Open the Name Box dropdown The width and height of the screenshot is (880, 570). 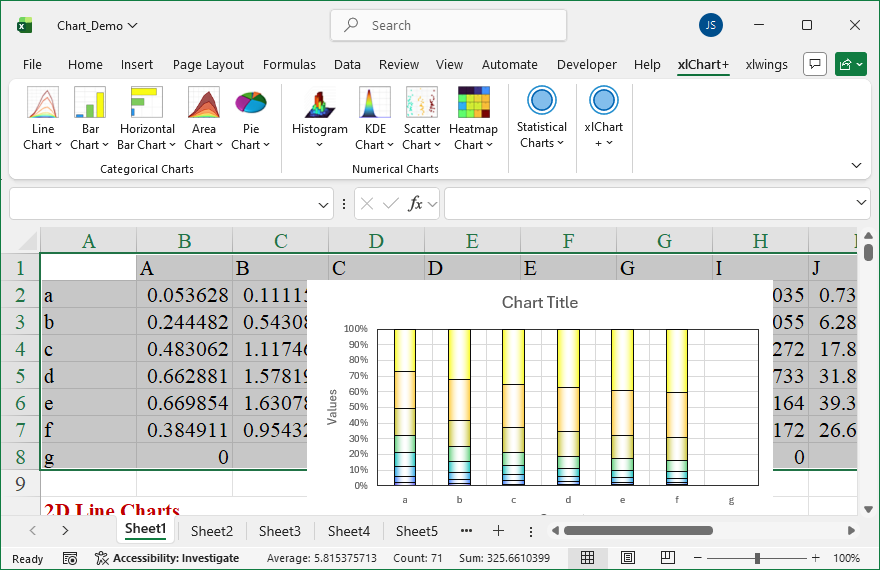point(324,204)
